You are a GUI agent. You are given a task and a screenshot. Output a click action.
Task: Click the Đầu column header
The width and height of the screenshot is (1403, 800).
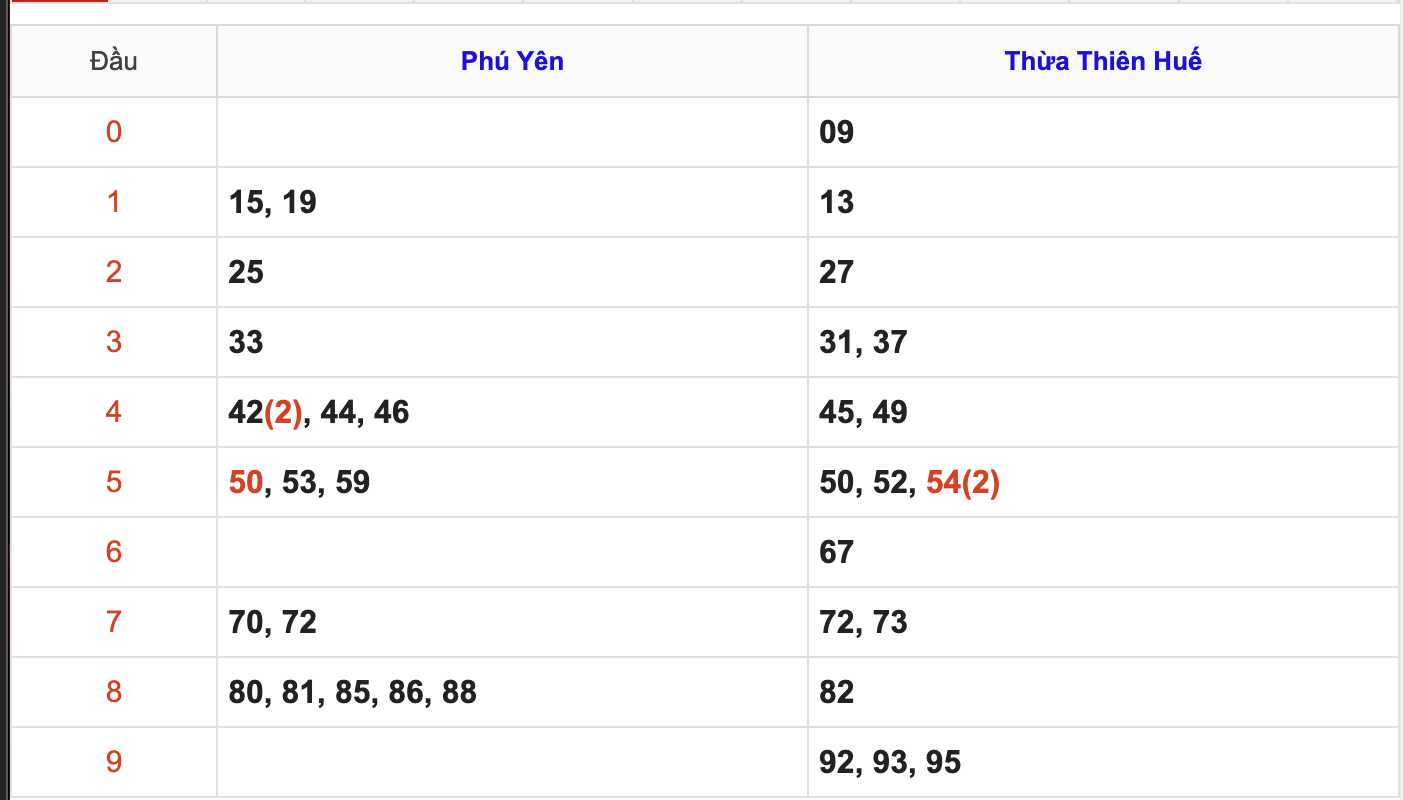113,61
